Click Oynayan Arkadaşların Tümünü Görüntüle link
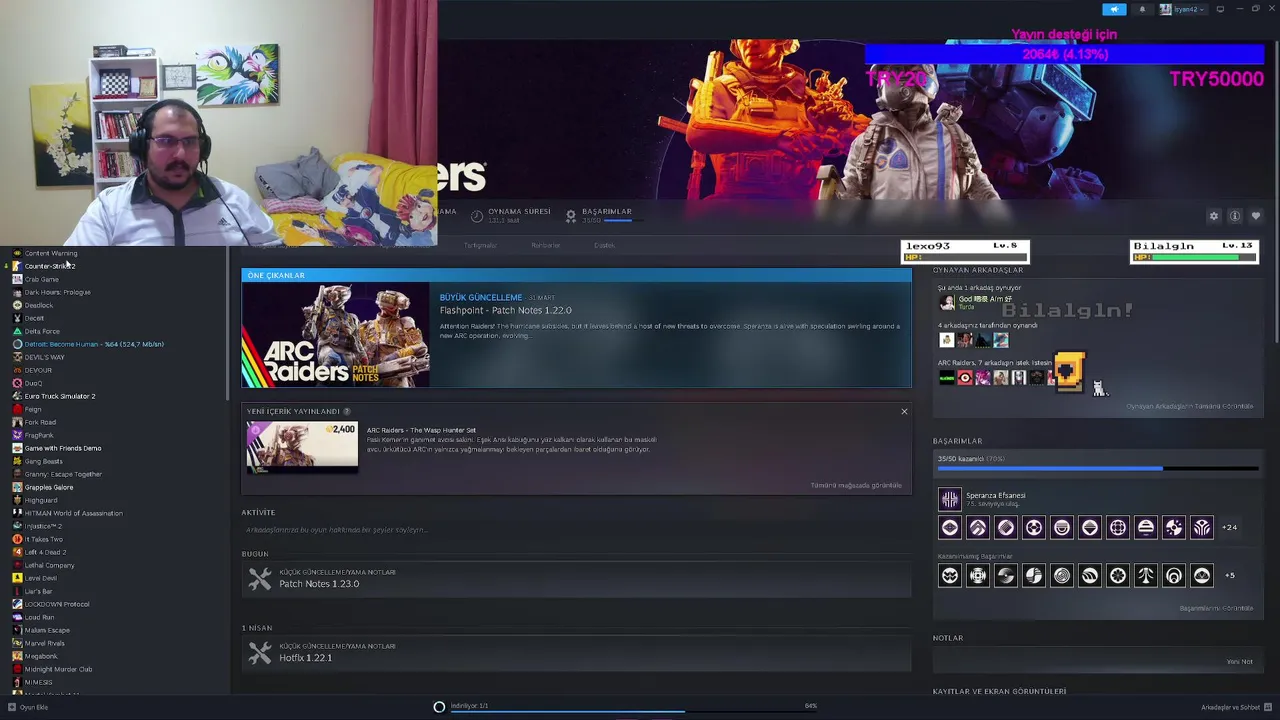1280x720 pixels. click(1190, 406)
